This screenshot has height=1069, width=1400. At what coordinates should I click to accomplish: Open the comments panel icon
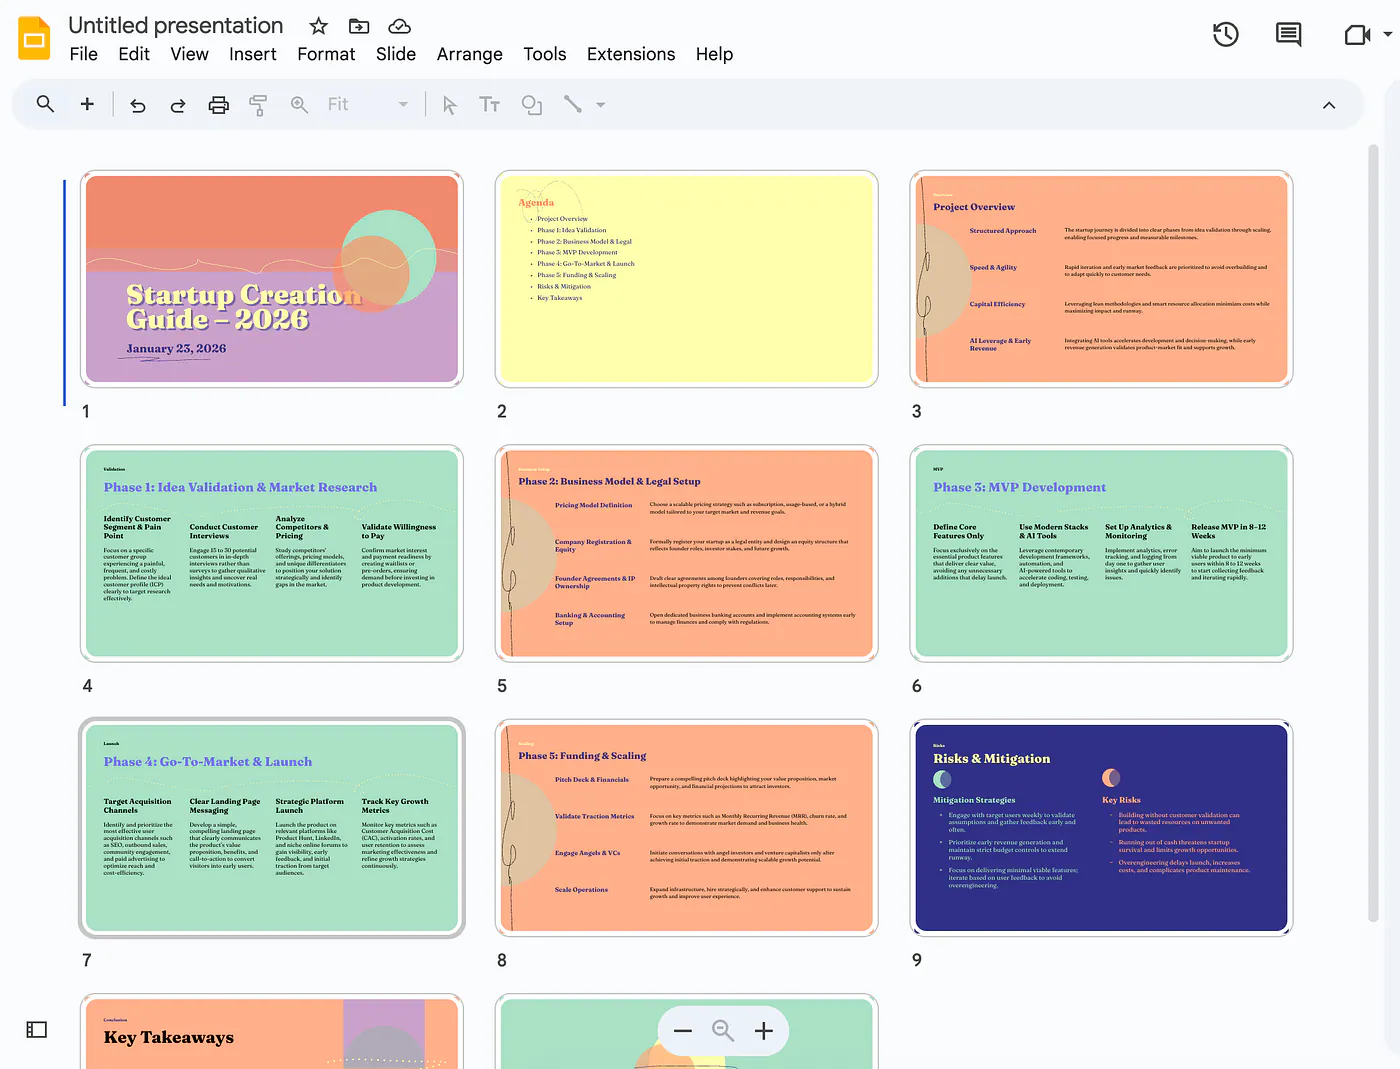(x=1289, y=35)
